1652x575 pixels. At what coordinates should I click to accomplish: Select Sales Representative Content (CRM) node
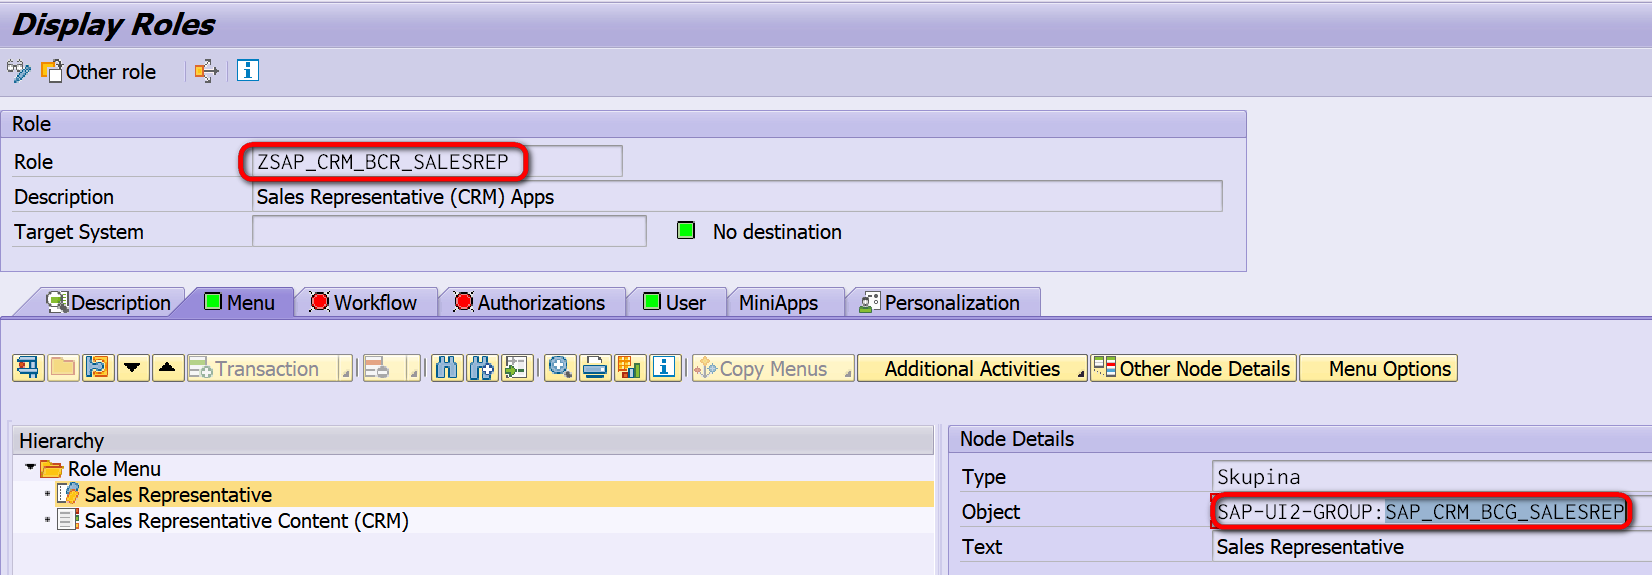pyautogui.click(x=246, y=520)
